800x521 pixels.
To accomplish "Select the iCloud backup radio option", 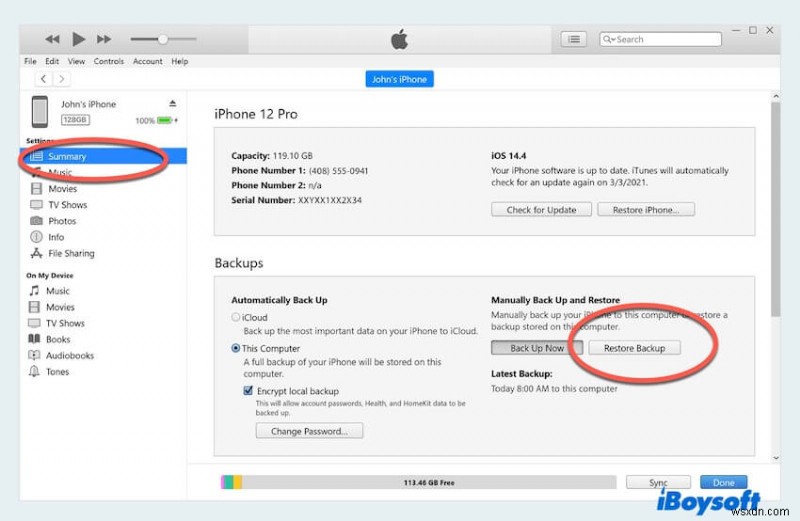I will [x=236, y=317].
